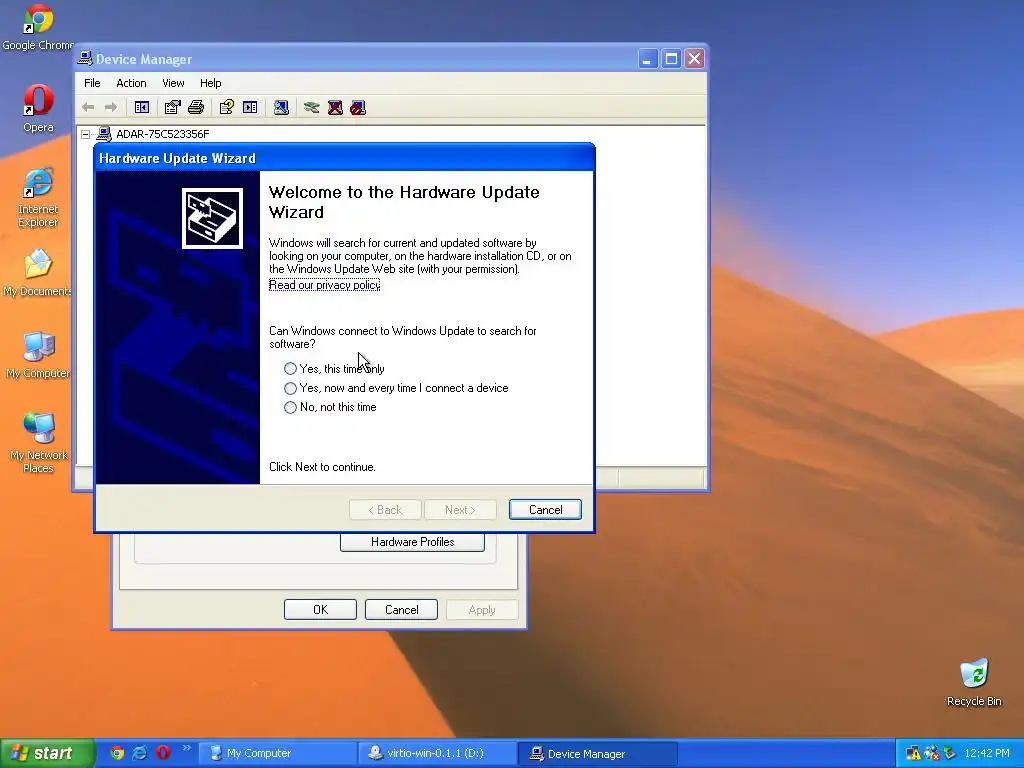Click the Security Center red shield tray icon
Image resolution: width=1024 pixels, height=768 pixels.
coord(932,754)
